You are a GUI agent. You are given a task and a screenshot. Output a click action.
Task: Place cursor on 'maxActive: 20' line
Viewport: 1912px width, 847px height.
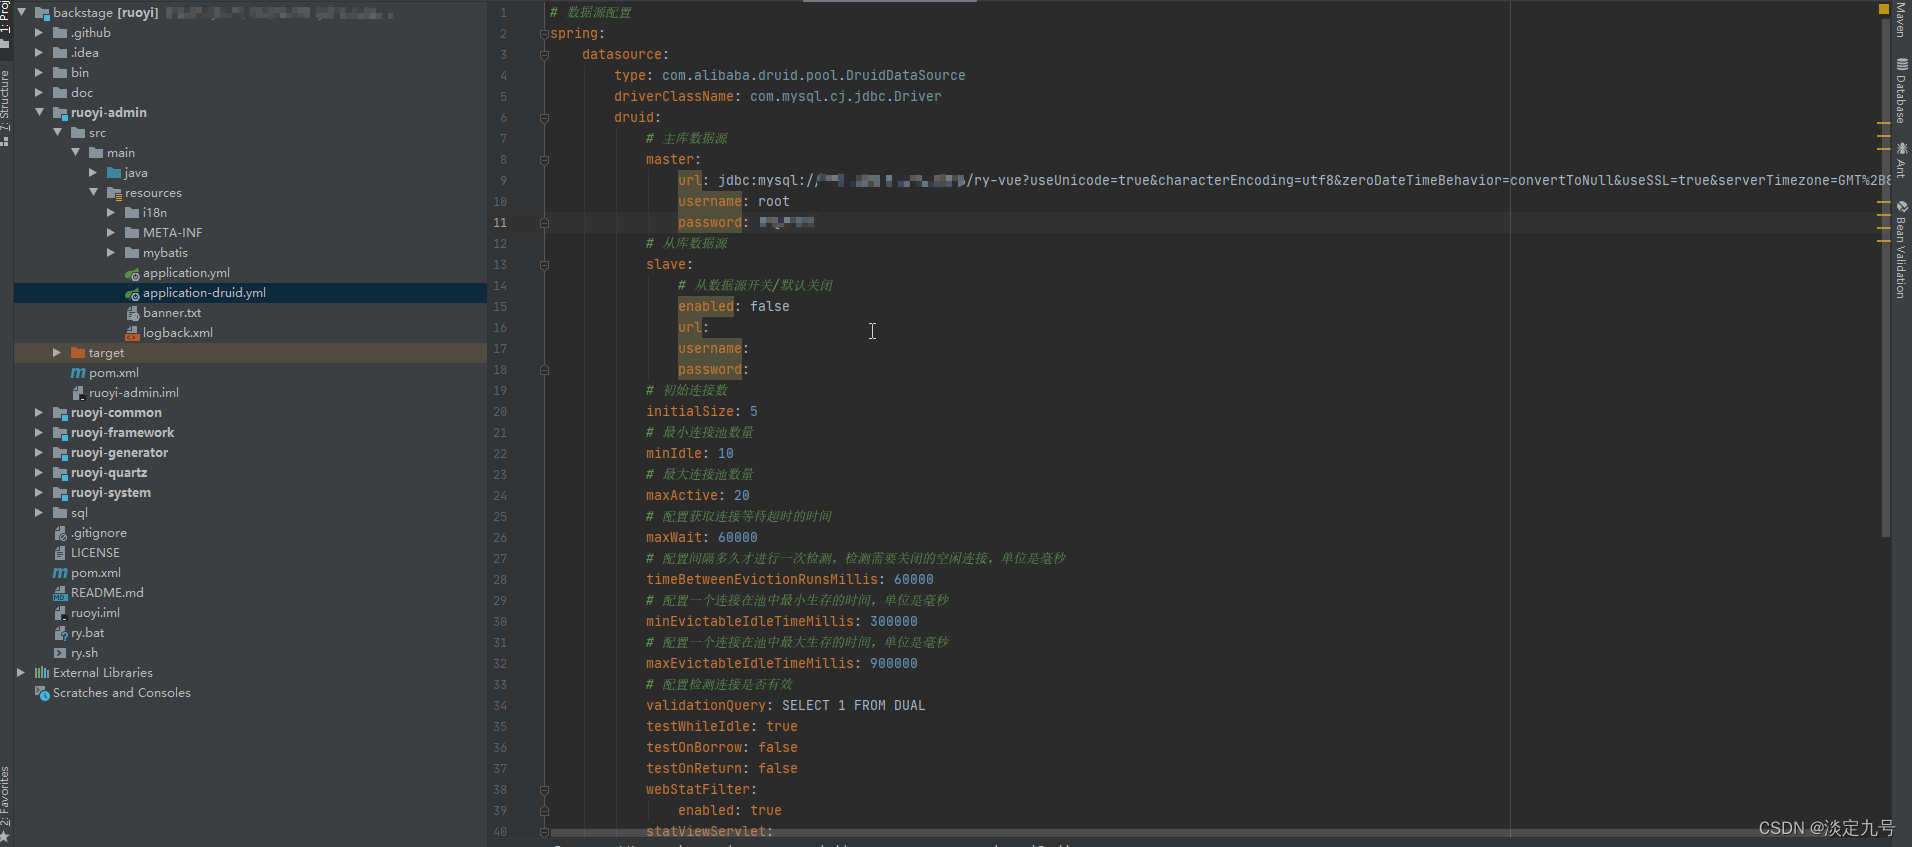pyautogui.click(x=697, y=495)
